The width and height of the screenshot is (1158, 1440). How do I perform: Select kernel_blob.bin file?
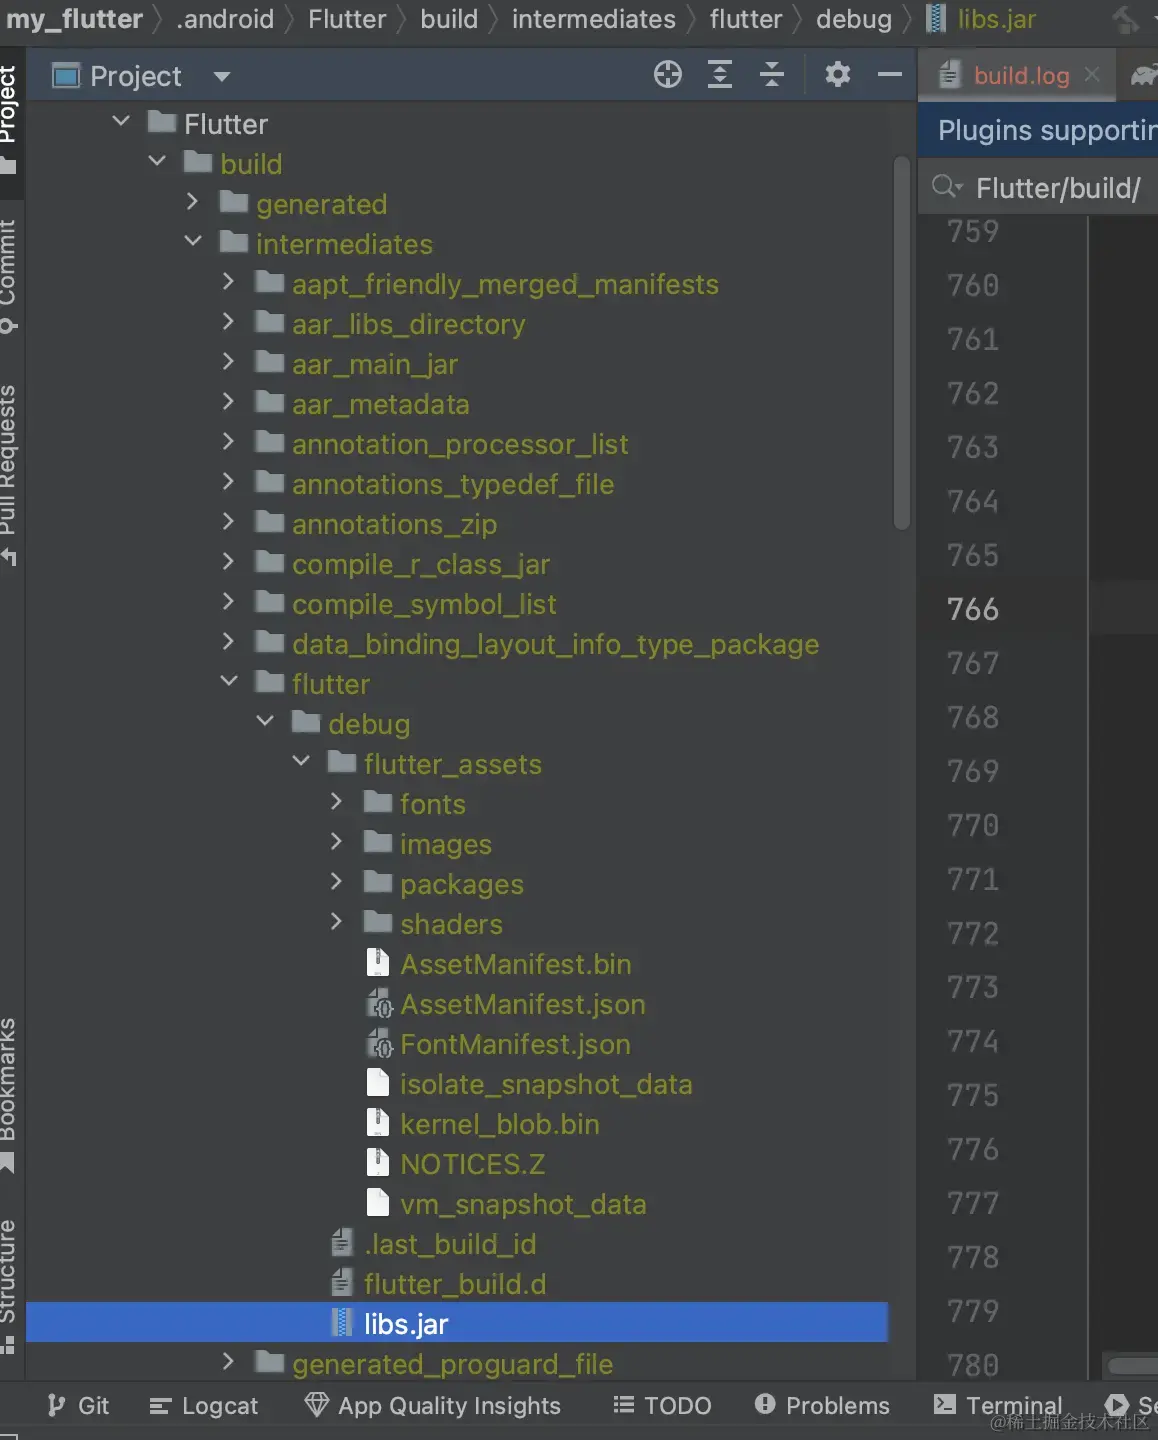(500, 1124)
